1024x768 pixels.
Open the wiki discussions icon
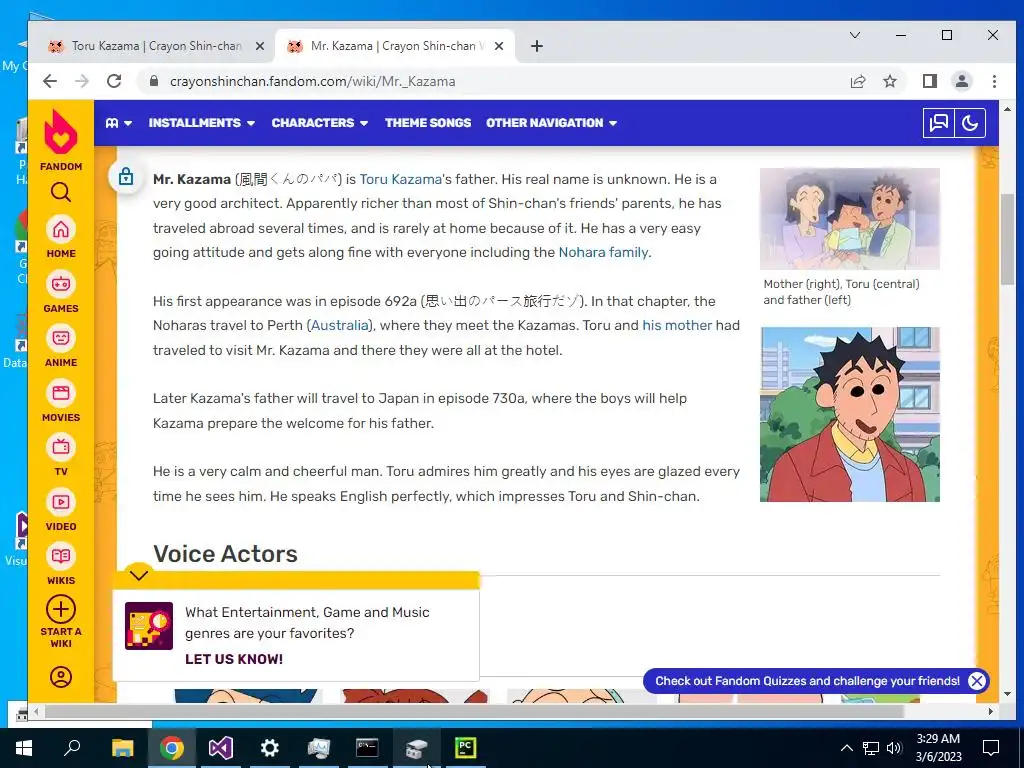coord(938,123)
